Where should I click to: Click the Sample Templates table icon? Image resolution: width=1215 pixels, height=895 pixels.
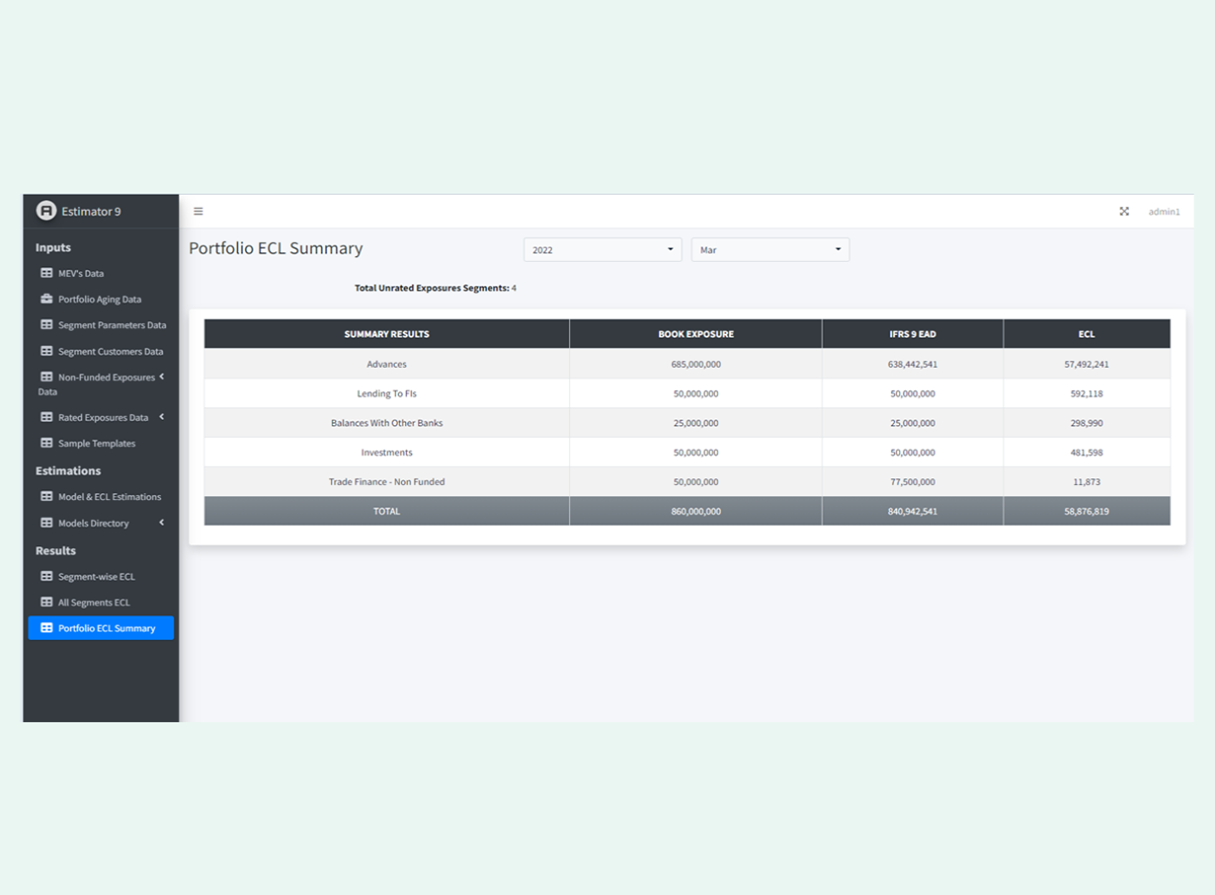[46, 443]
